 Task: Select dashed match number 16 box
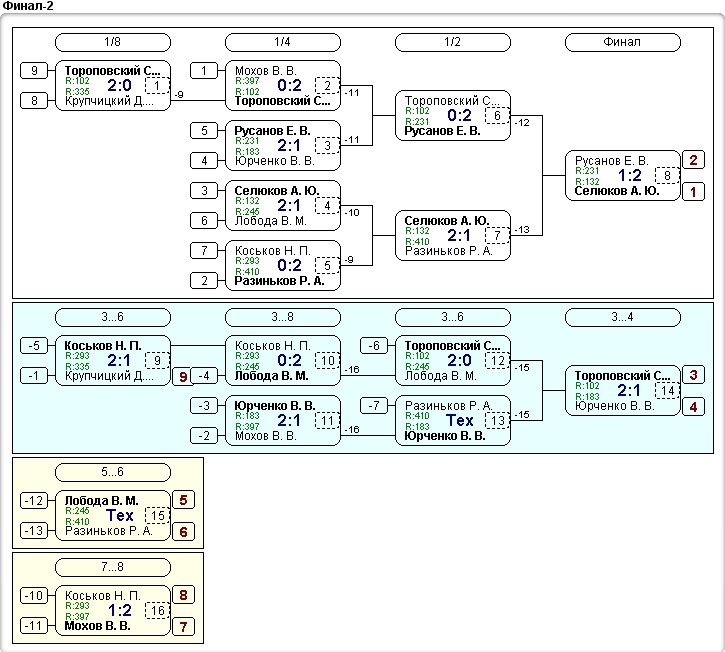157,610
